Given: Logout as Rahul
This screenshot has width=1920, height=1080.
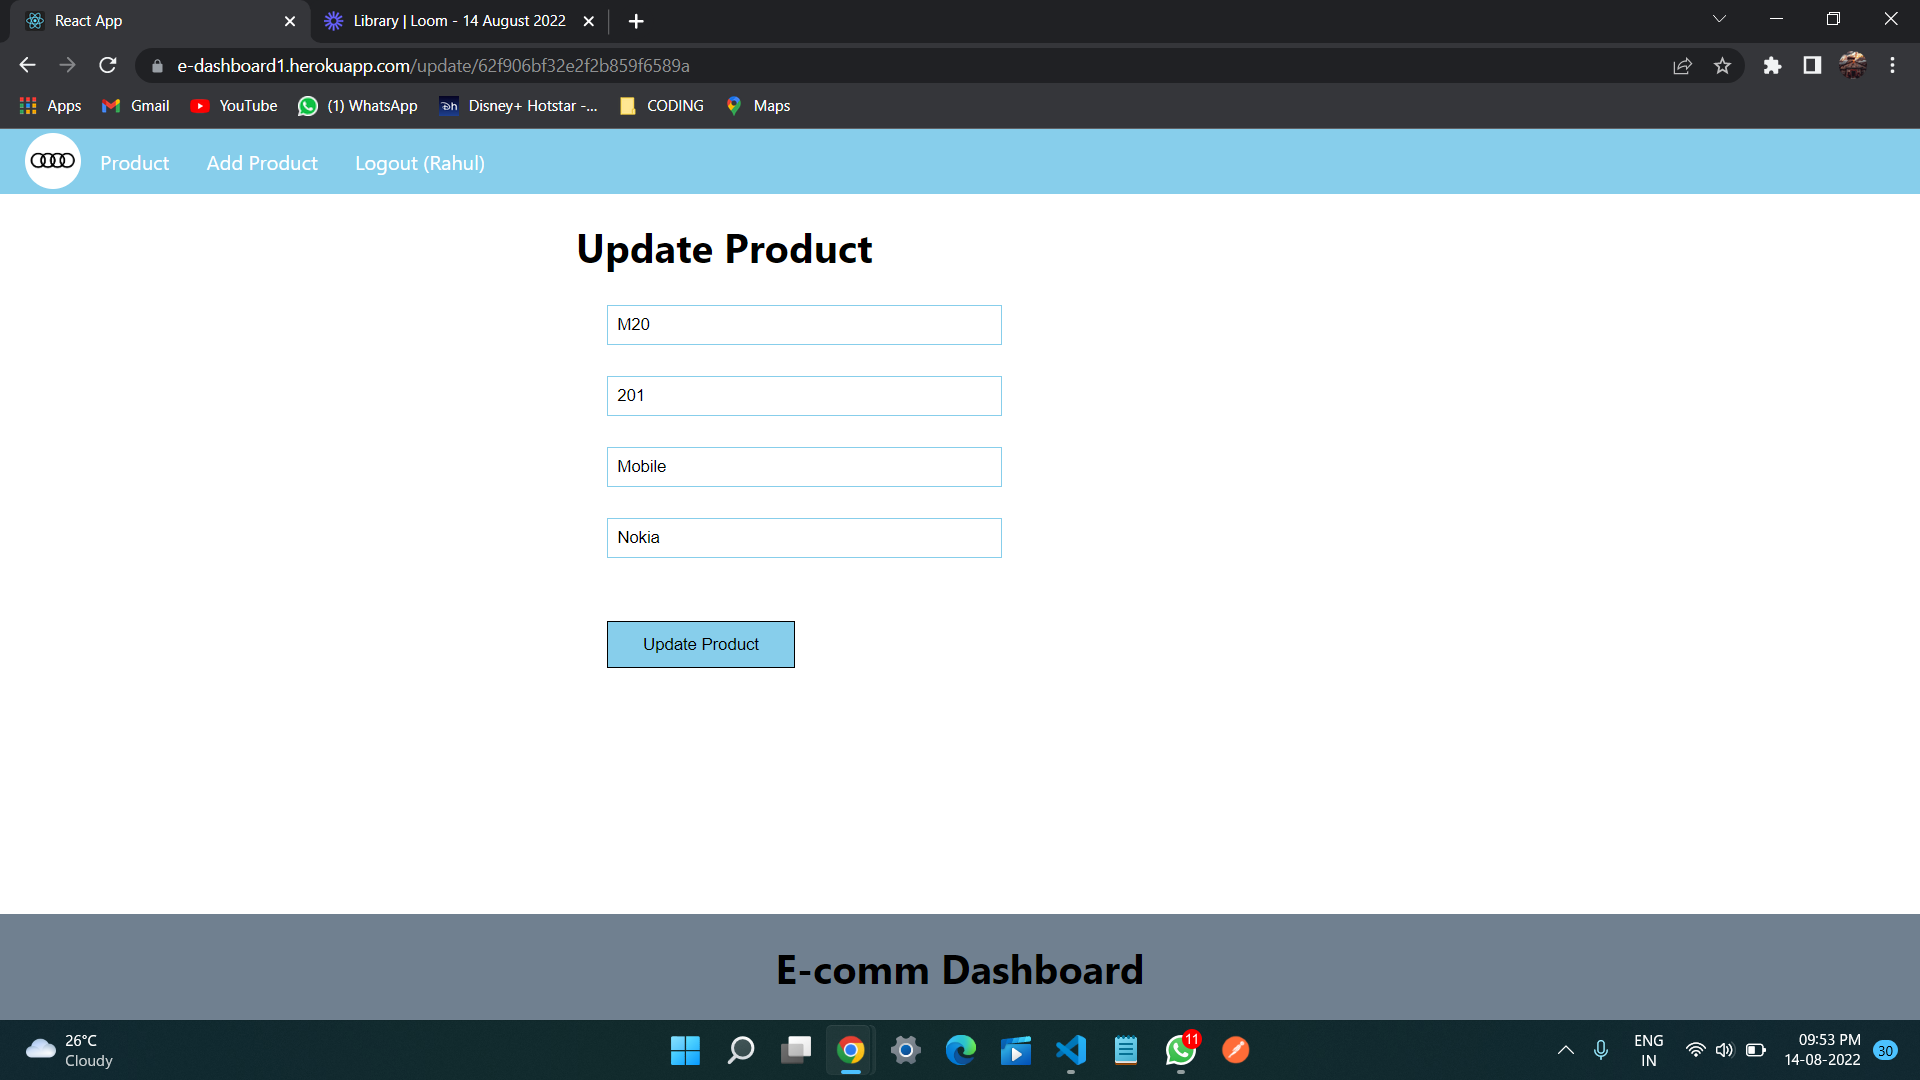Looking at the screenshot, I should [x=420, y=162].
